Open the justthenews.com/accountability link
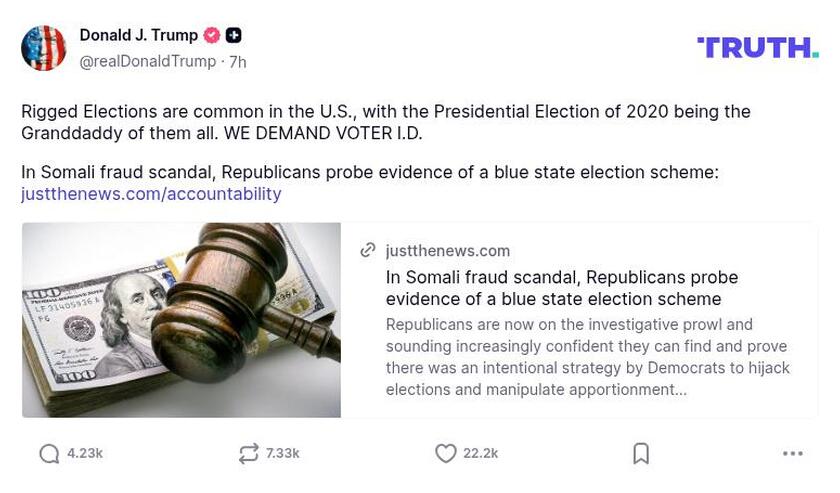The image size is (840, 493). pos(151,194)
